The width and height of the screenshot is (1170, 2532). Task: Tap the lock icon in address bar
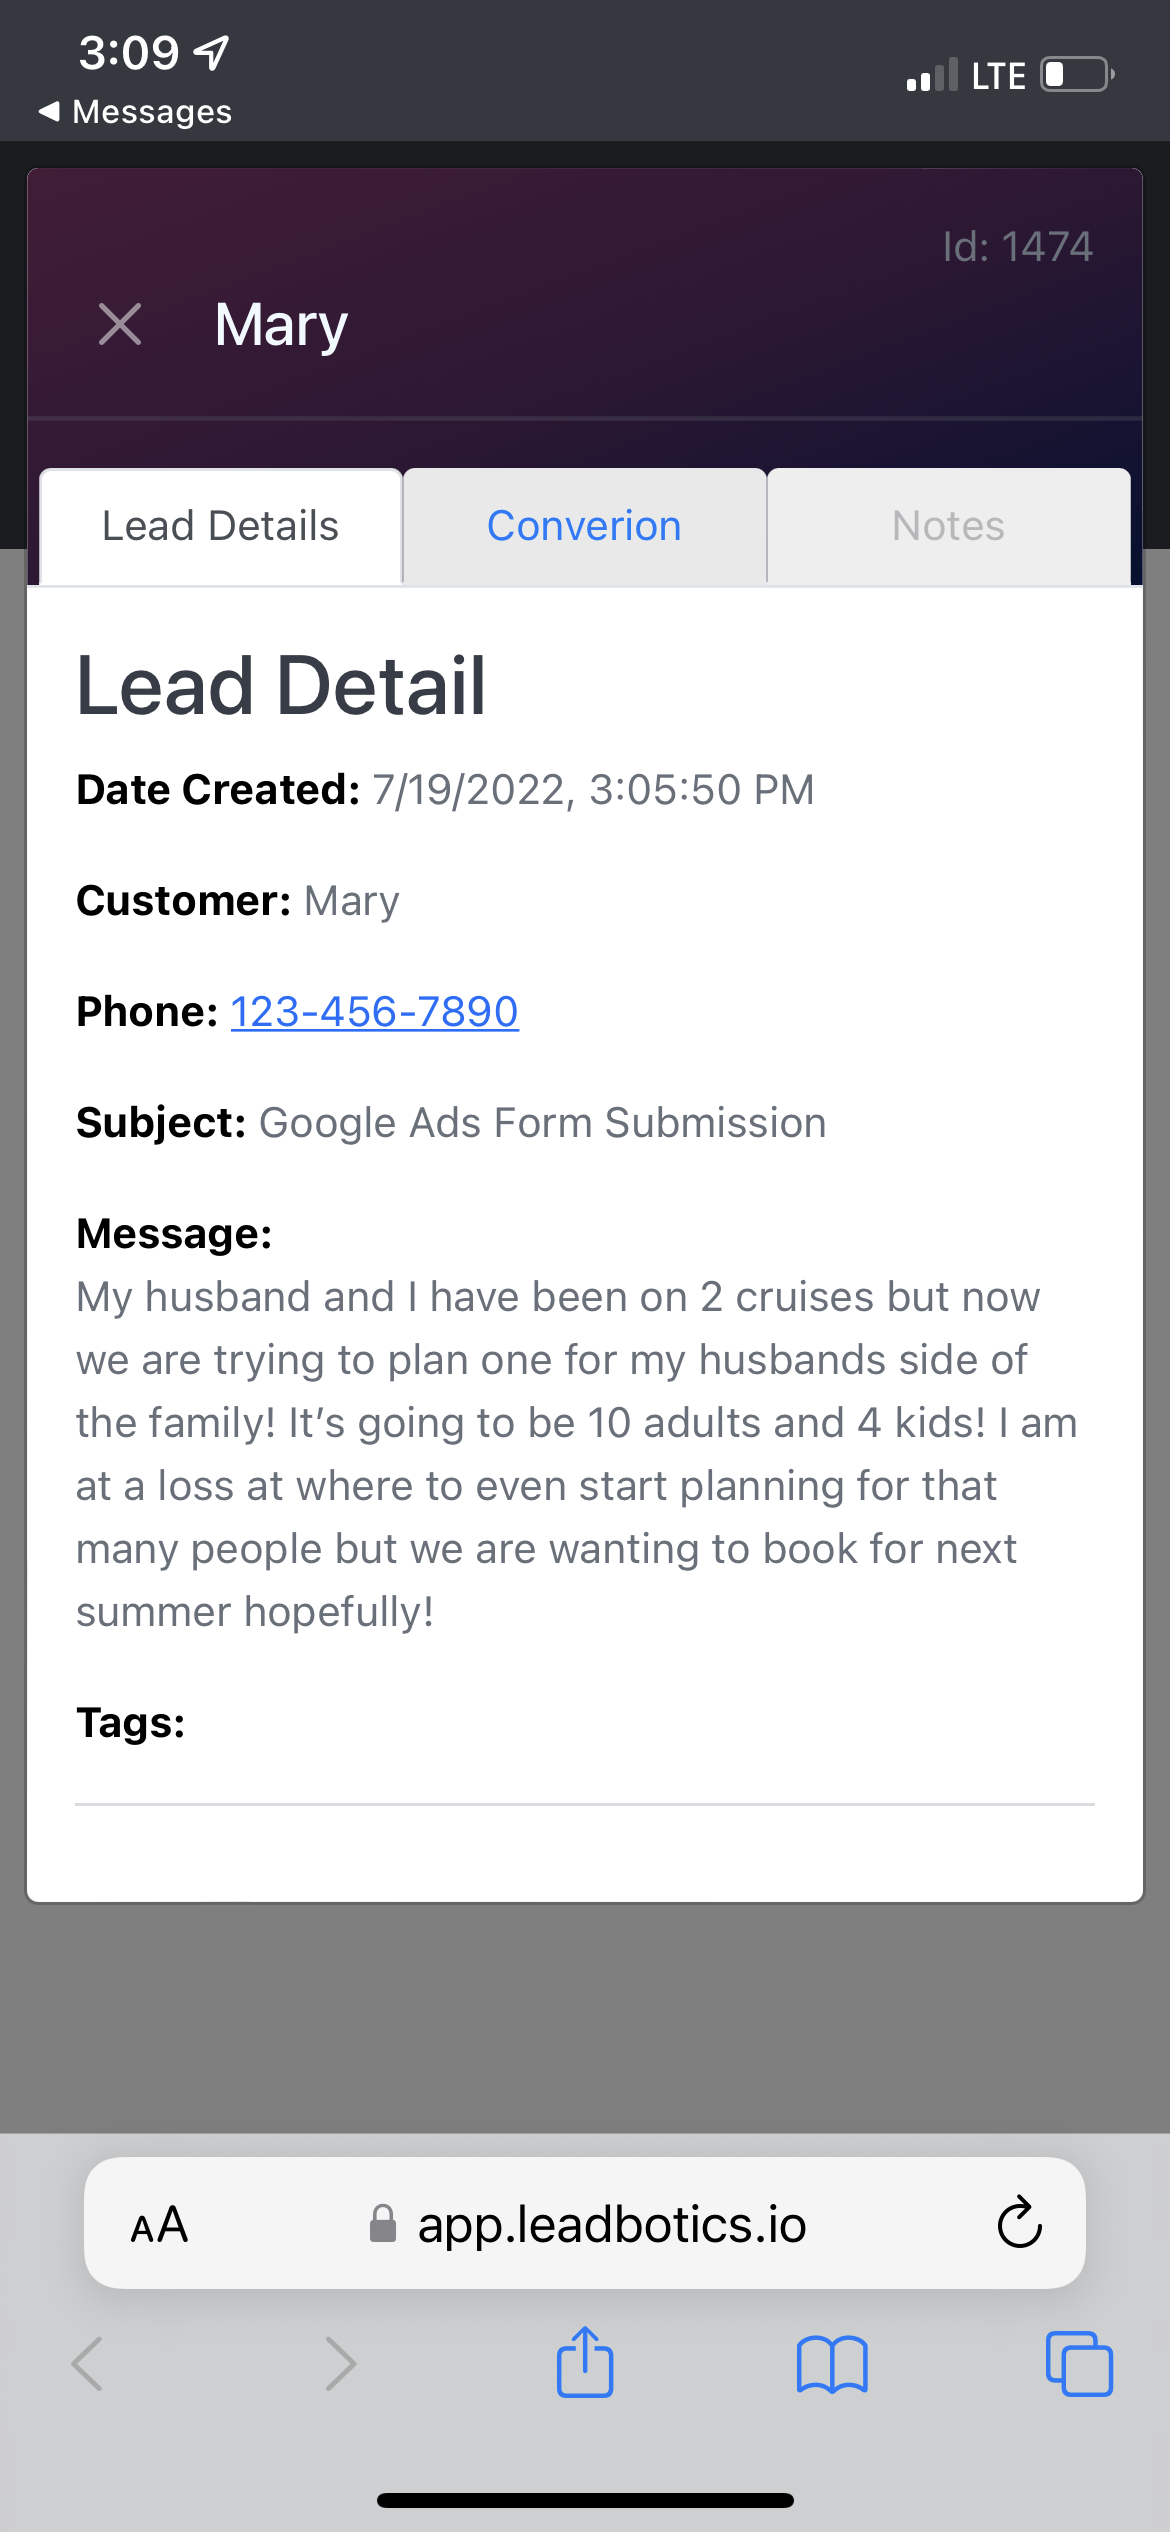[382, 2224]
